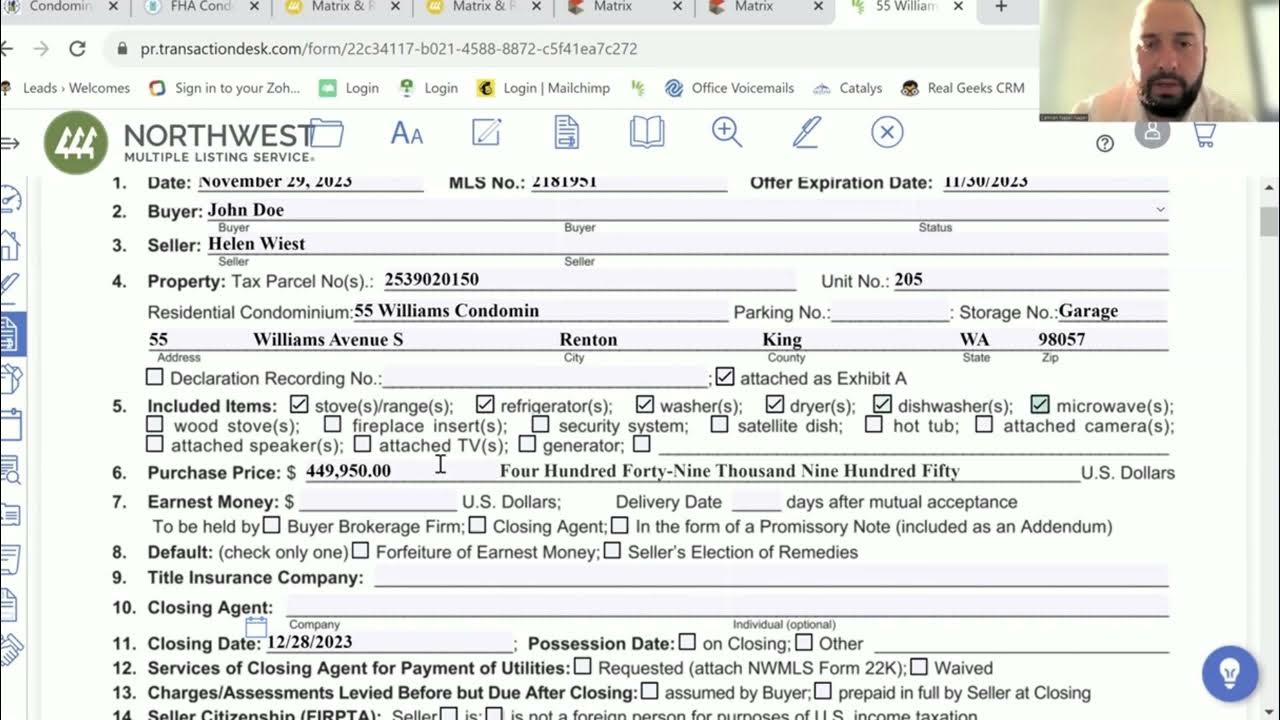1280x720 pixels.
Task: Click the Title Insurance Company field
Action: (771, 577)
